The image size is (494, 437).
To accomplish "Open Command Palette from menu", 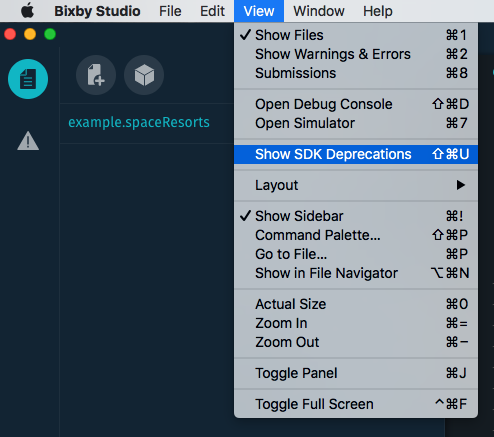I will 356,235.
